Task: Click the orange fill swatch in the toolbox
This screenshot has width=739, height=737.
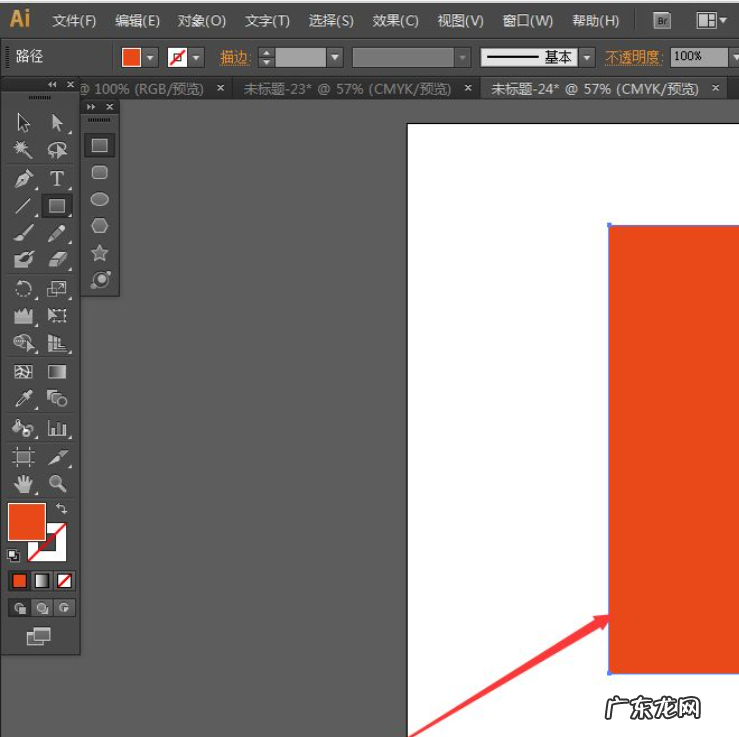Action: [26, 522]
